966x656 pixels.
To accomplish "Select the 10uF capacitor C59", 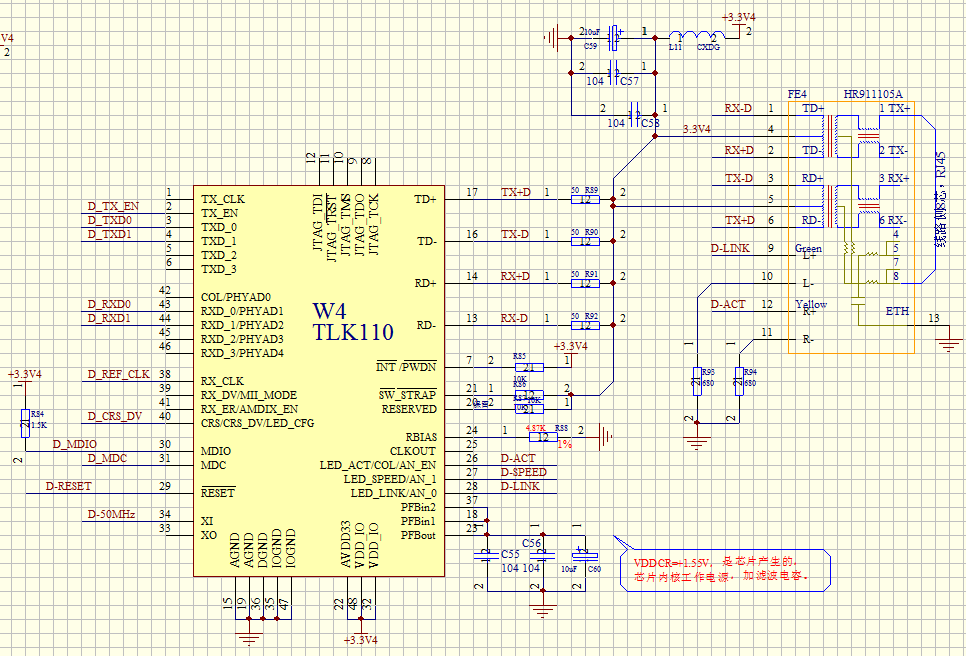I will 613,38.
